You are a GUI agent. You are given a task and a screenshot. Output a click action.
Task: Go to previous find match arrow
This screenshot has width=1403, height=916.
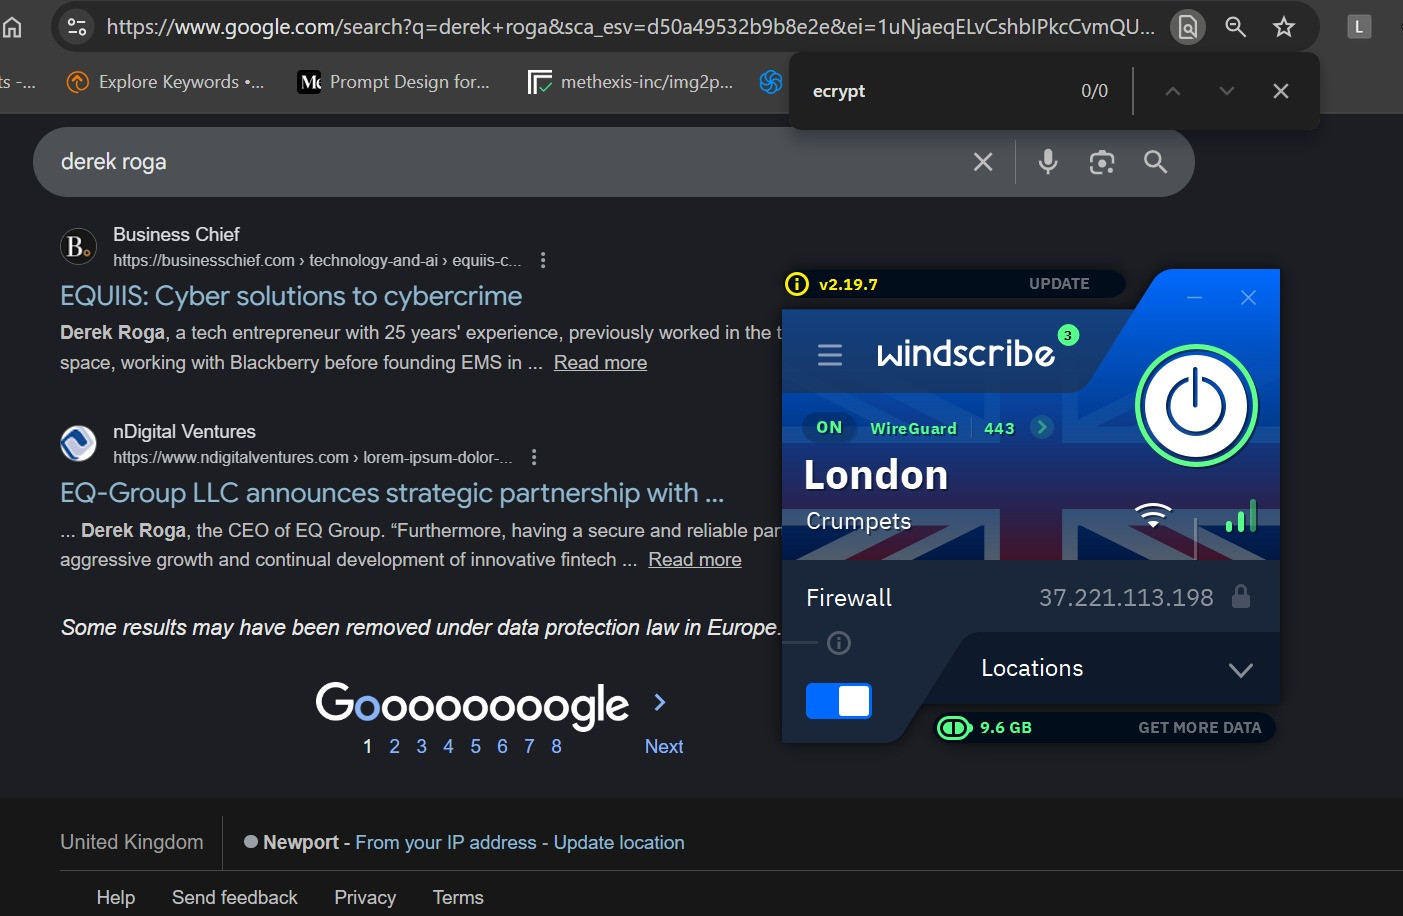click(x=1173, y=91)
